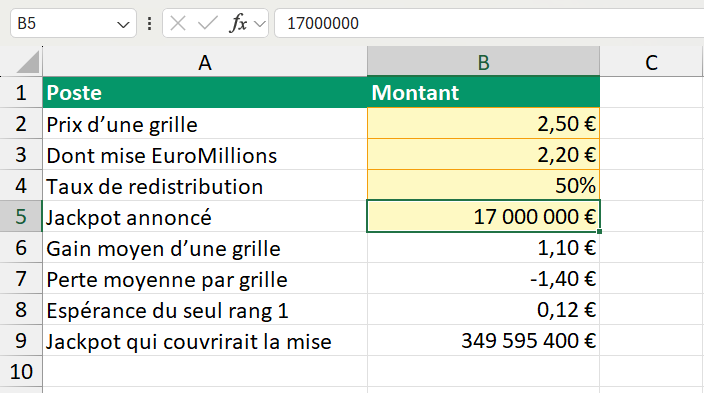Screen dimensions: 704x393
Task: Cancel the formula bar entry (X icon)
Action: (x=178, y=23)
